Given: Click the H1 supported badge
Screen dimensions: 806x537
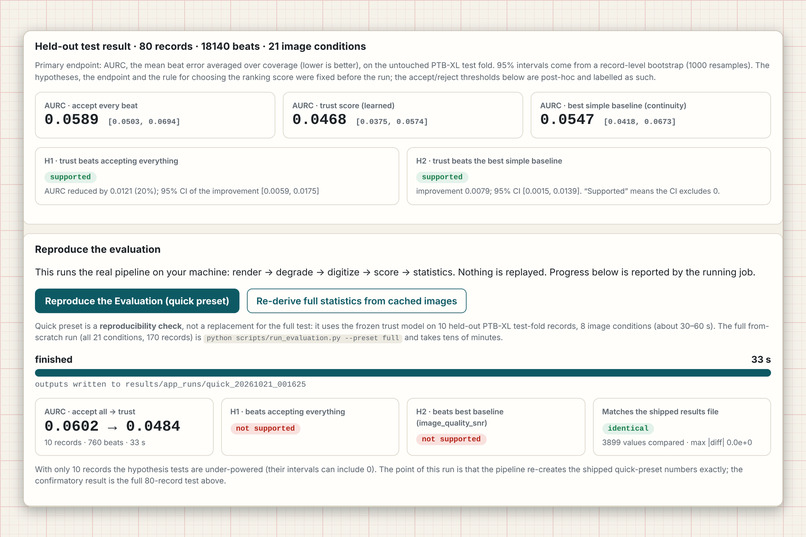Looking at the screenshot, I should coord(70,177).
